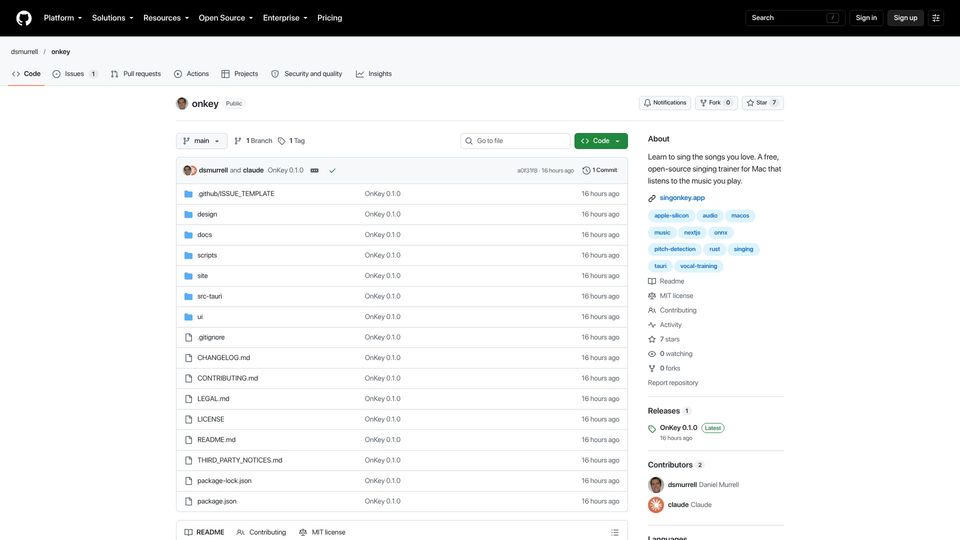
Task: Fork the onkey repository
Action: tap(716, 103)
